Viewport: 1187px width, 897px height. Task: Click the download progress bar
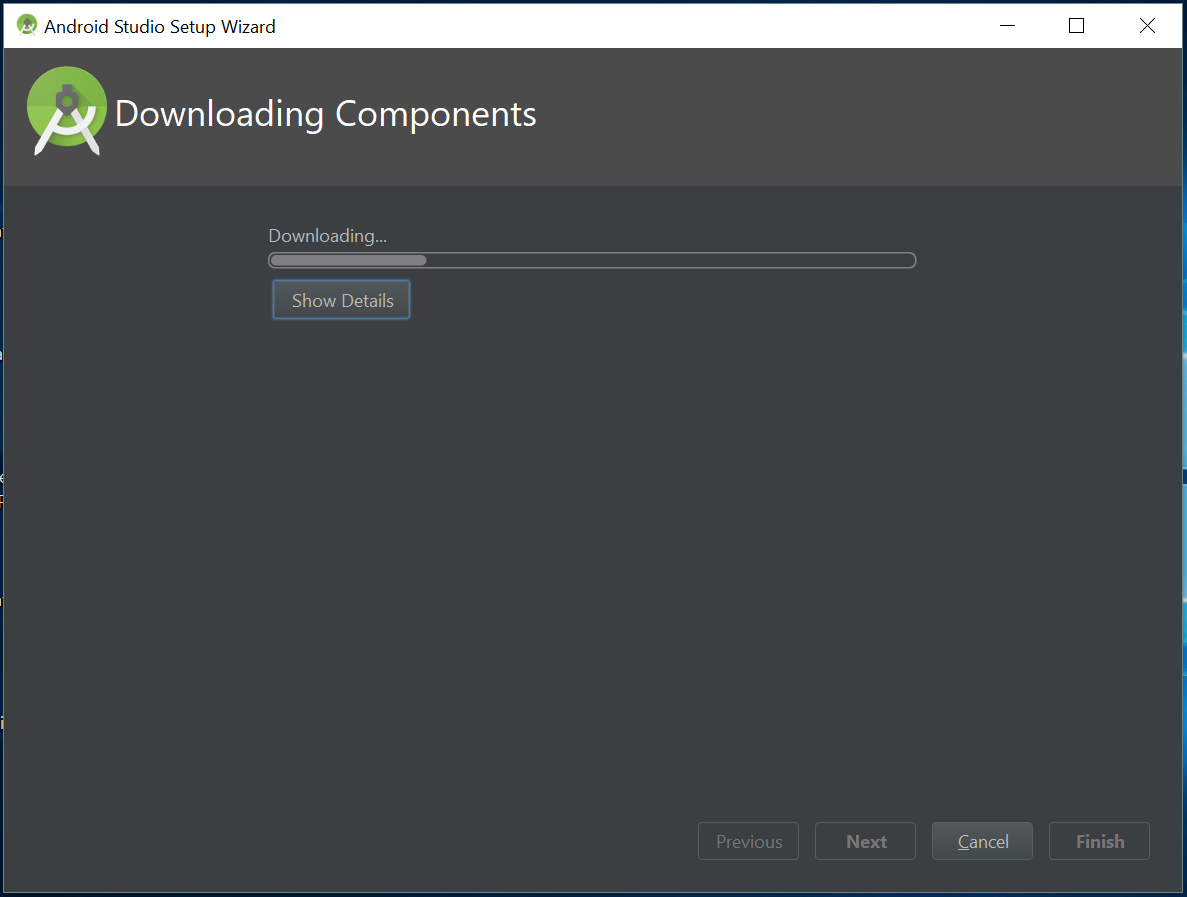point(591,259)
